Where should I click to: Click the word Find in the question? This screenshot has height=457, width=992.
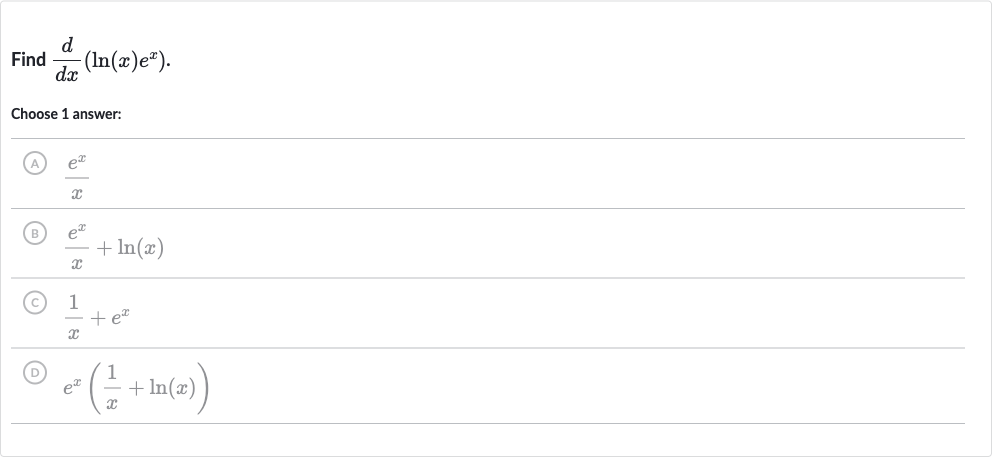[28, 60]
